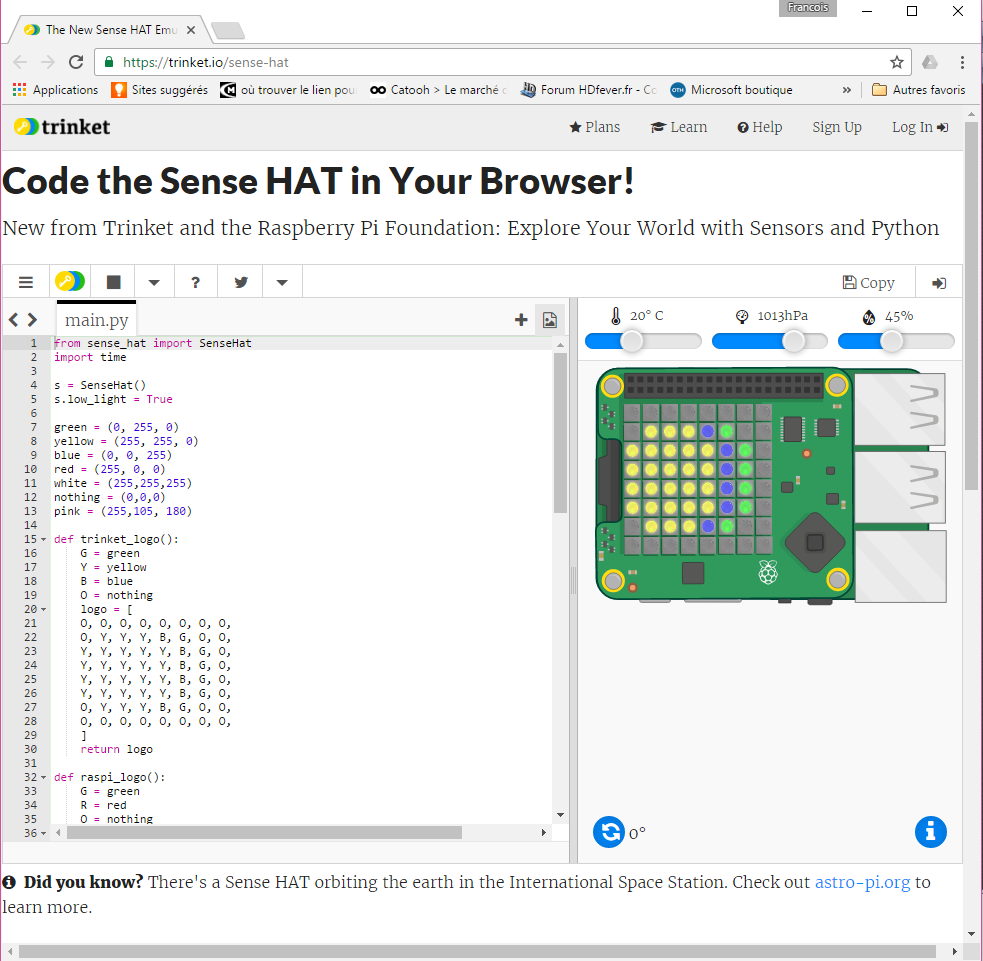Viewport: 983px width, 961px height.
Task: Open the Help menu
Action: 759,127
